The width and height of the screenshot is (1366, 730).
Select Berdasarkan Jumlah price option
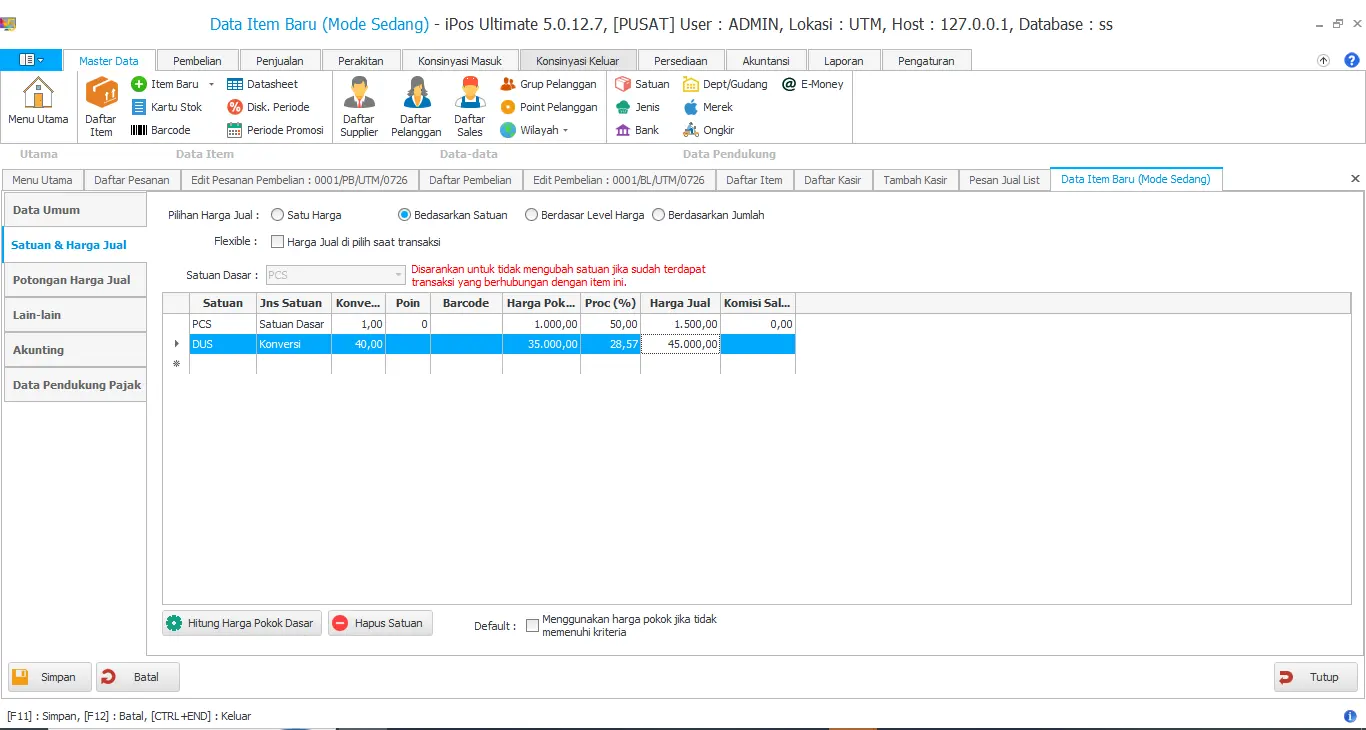[659, 215]
